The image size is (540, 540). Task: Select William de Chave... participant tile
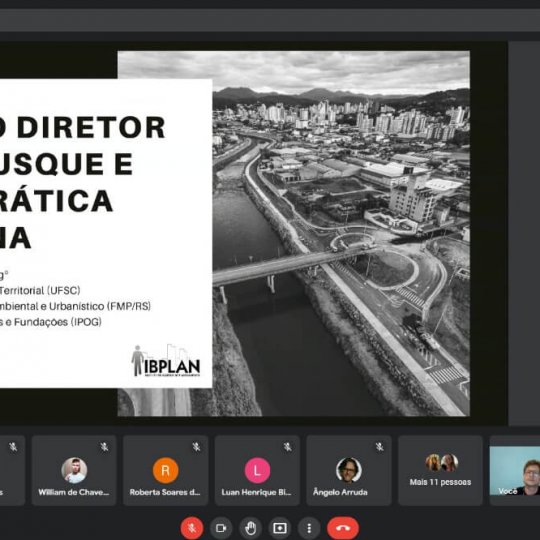pos(74,470)
